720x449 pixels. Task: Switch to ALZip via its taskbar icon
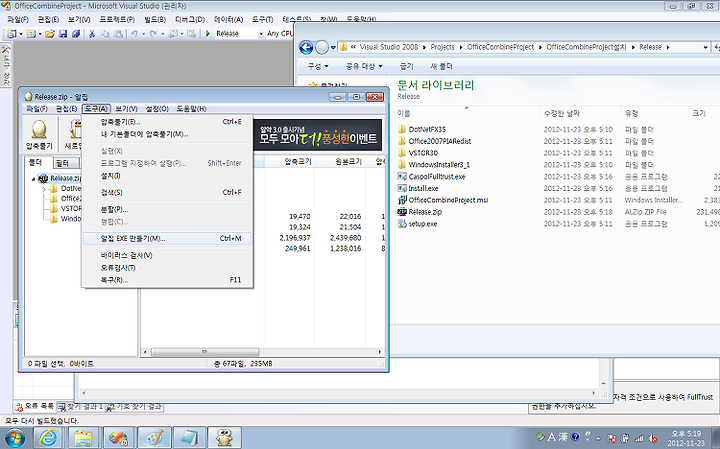pos(224,438)
